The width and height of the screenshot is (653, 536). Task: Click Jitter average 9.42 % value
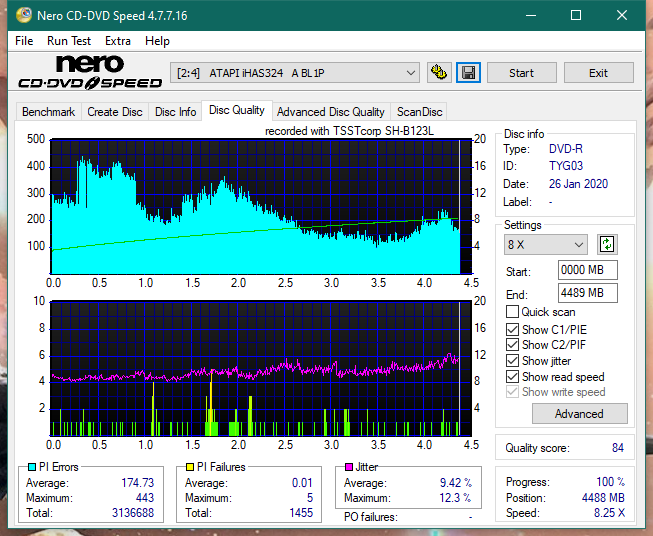point(456,483)
